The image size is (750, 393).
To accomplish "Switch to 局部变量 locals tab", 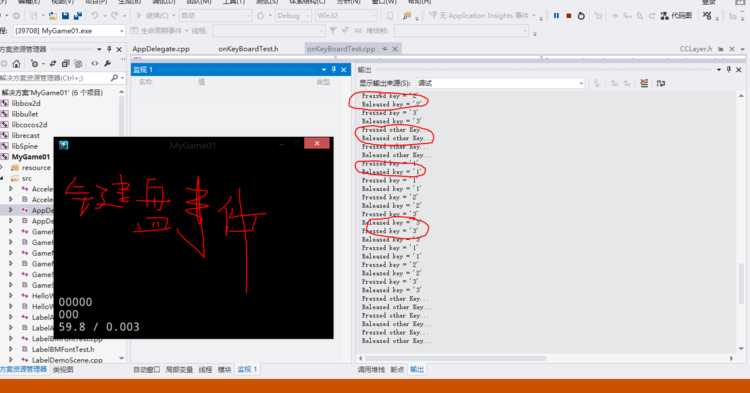I will tap(179, 370).
